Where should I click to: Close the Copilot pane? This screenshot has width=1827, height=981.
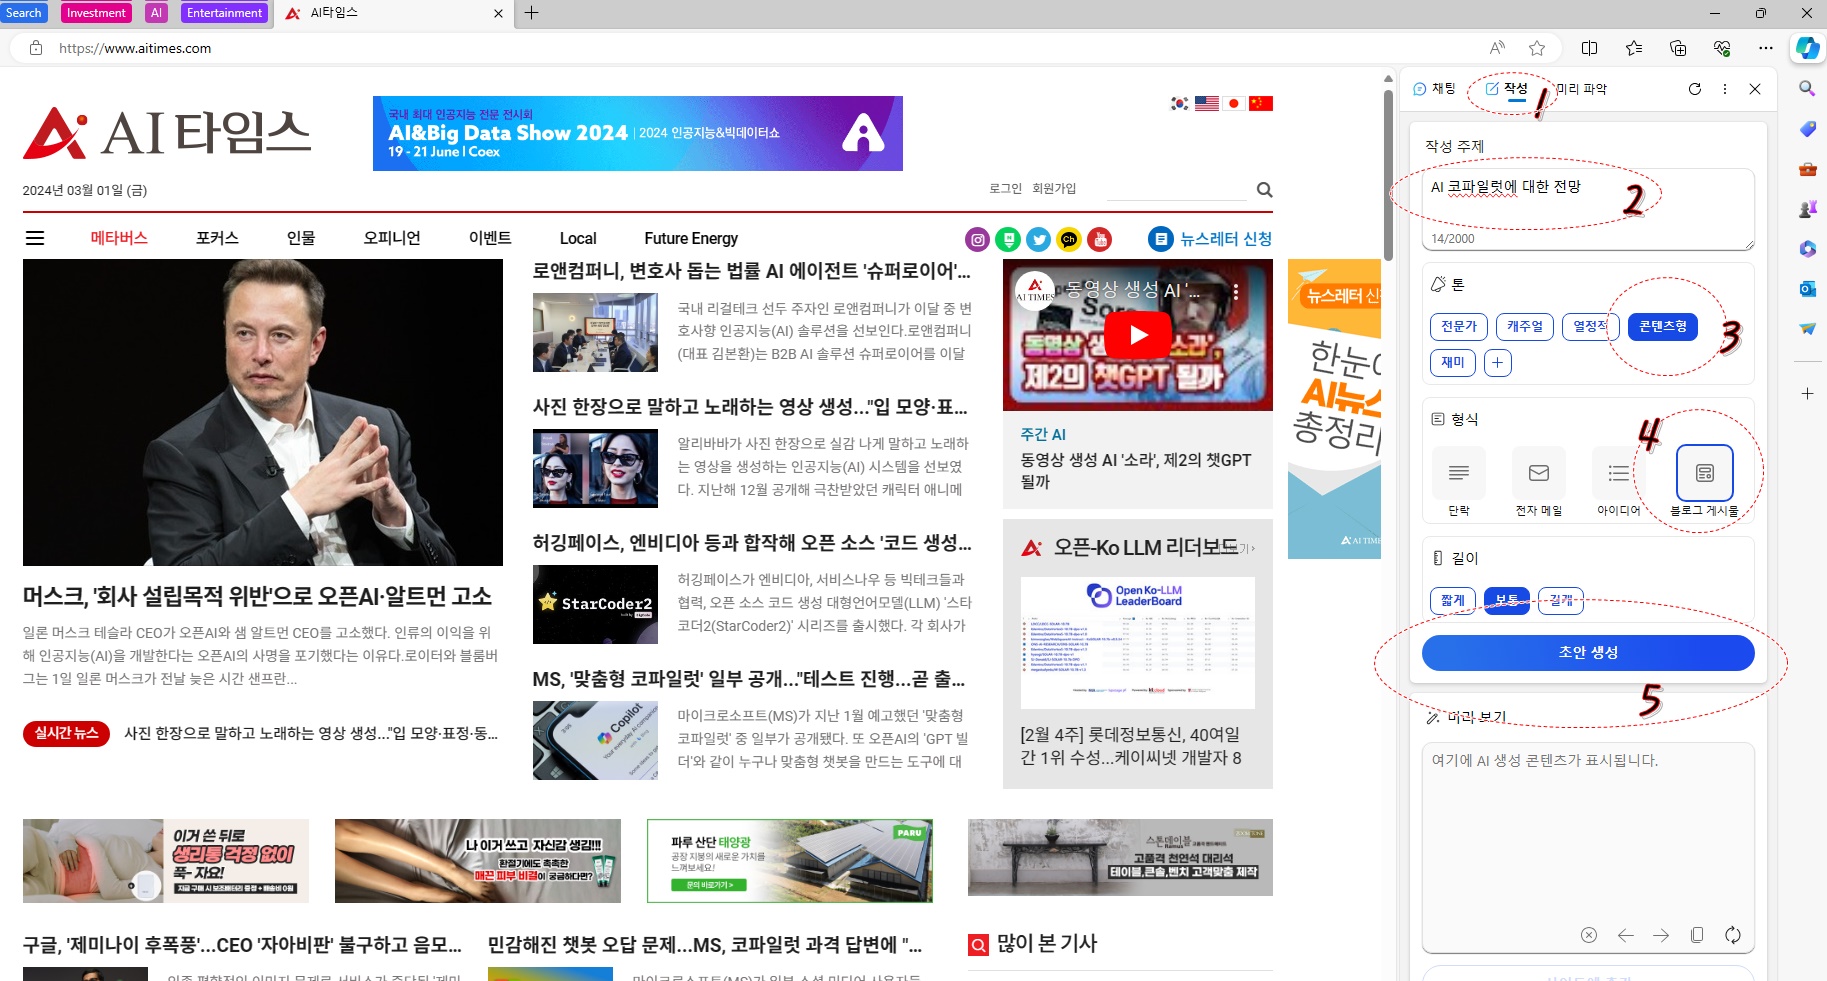click(x=1755, y=89)
